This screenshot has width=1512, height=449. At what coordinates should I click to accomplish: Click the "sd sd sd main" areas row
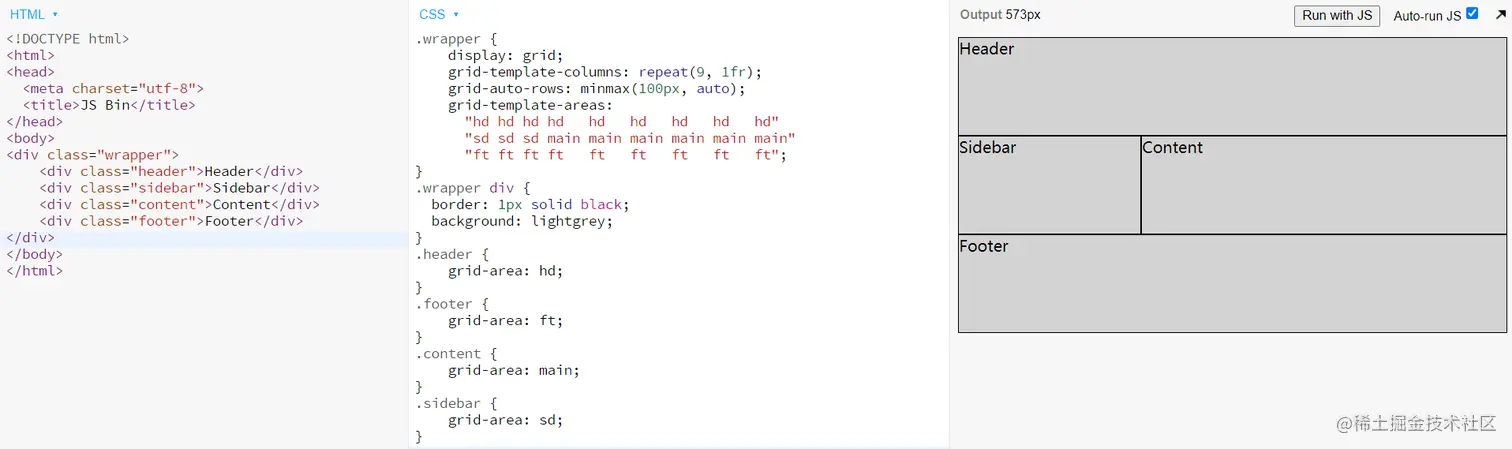630,138
